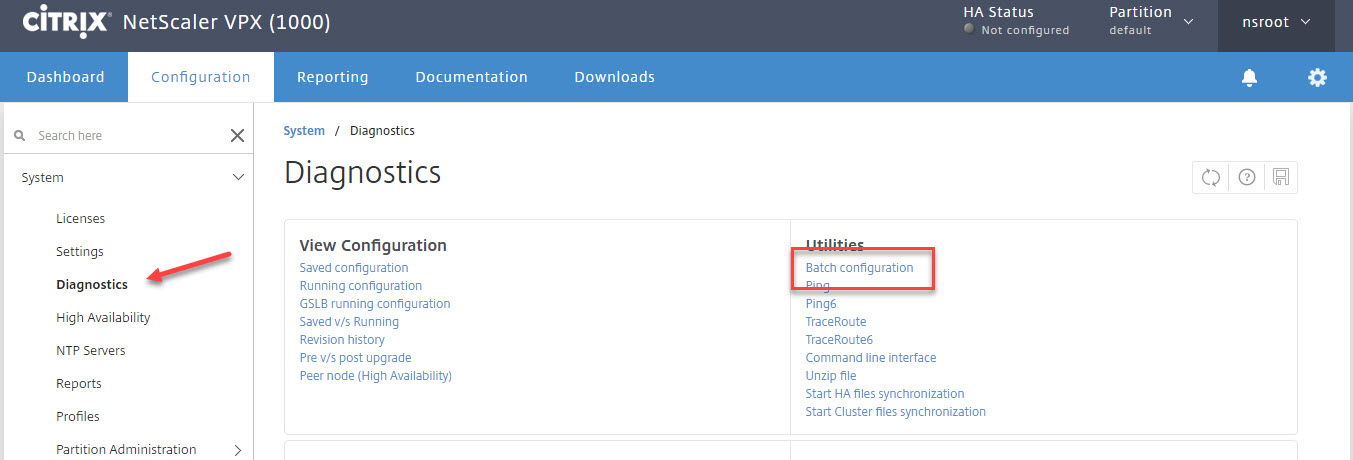Open NTP Servers in the sidebar
The height and width of the screenshot is (460, 1353).
(91, 351)
